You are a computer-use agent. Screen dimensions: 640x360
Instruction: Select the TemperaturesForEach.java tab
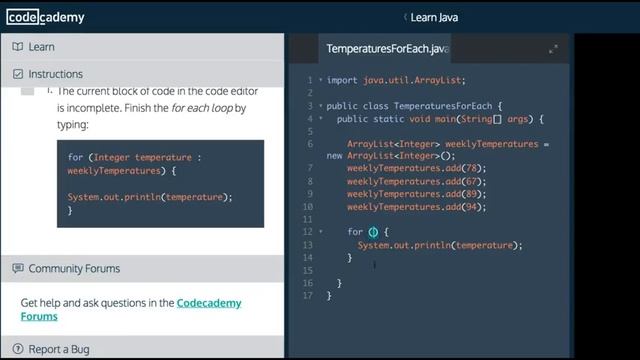385,49
